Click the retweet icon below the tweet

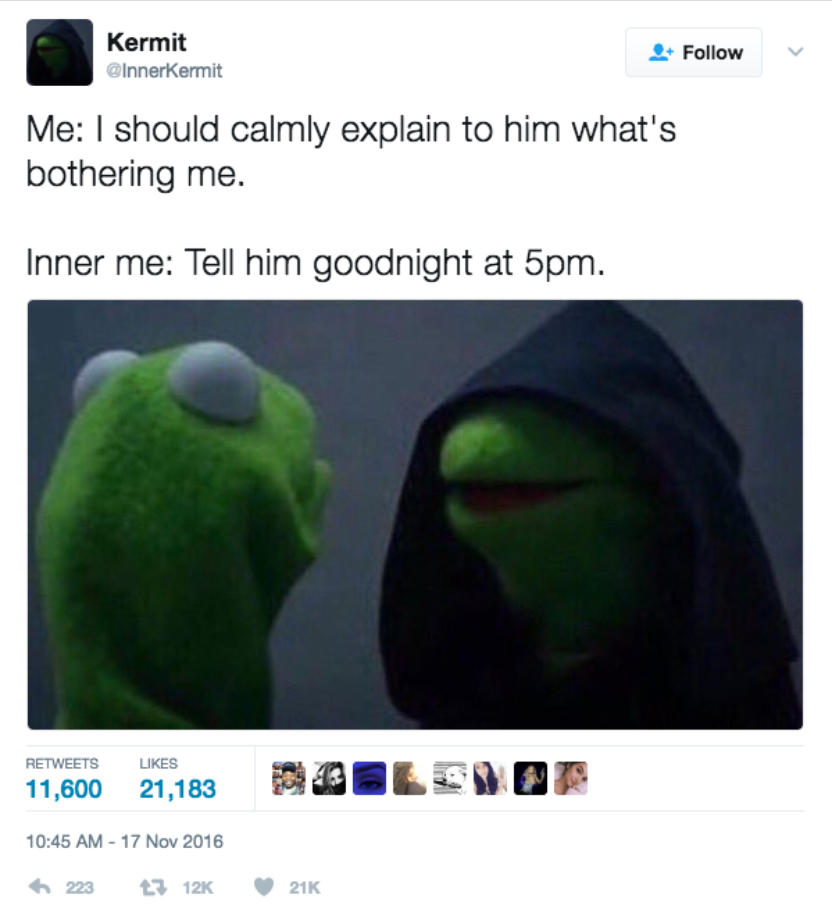coord(153,887)
